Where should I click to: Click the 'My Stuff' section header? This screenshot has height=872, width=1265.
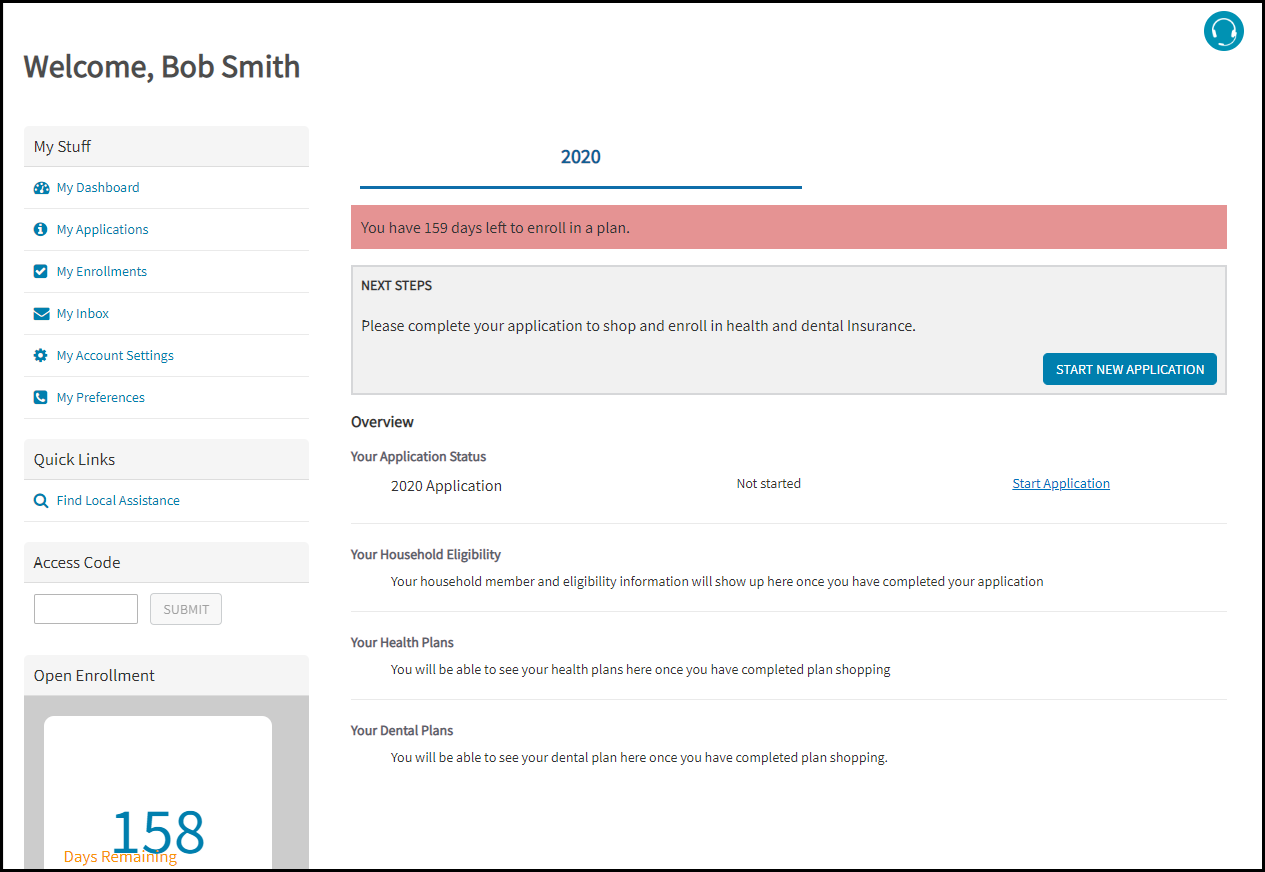click(166, 146)
